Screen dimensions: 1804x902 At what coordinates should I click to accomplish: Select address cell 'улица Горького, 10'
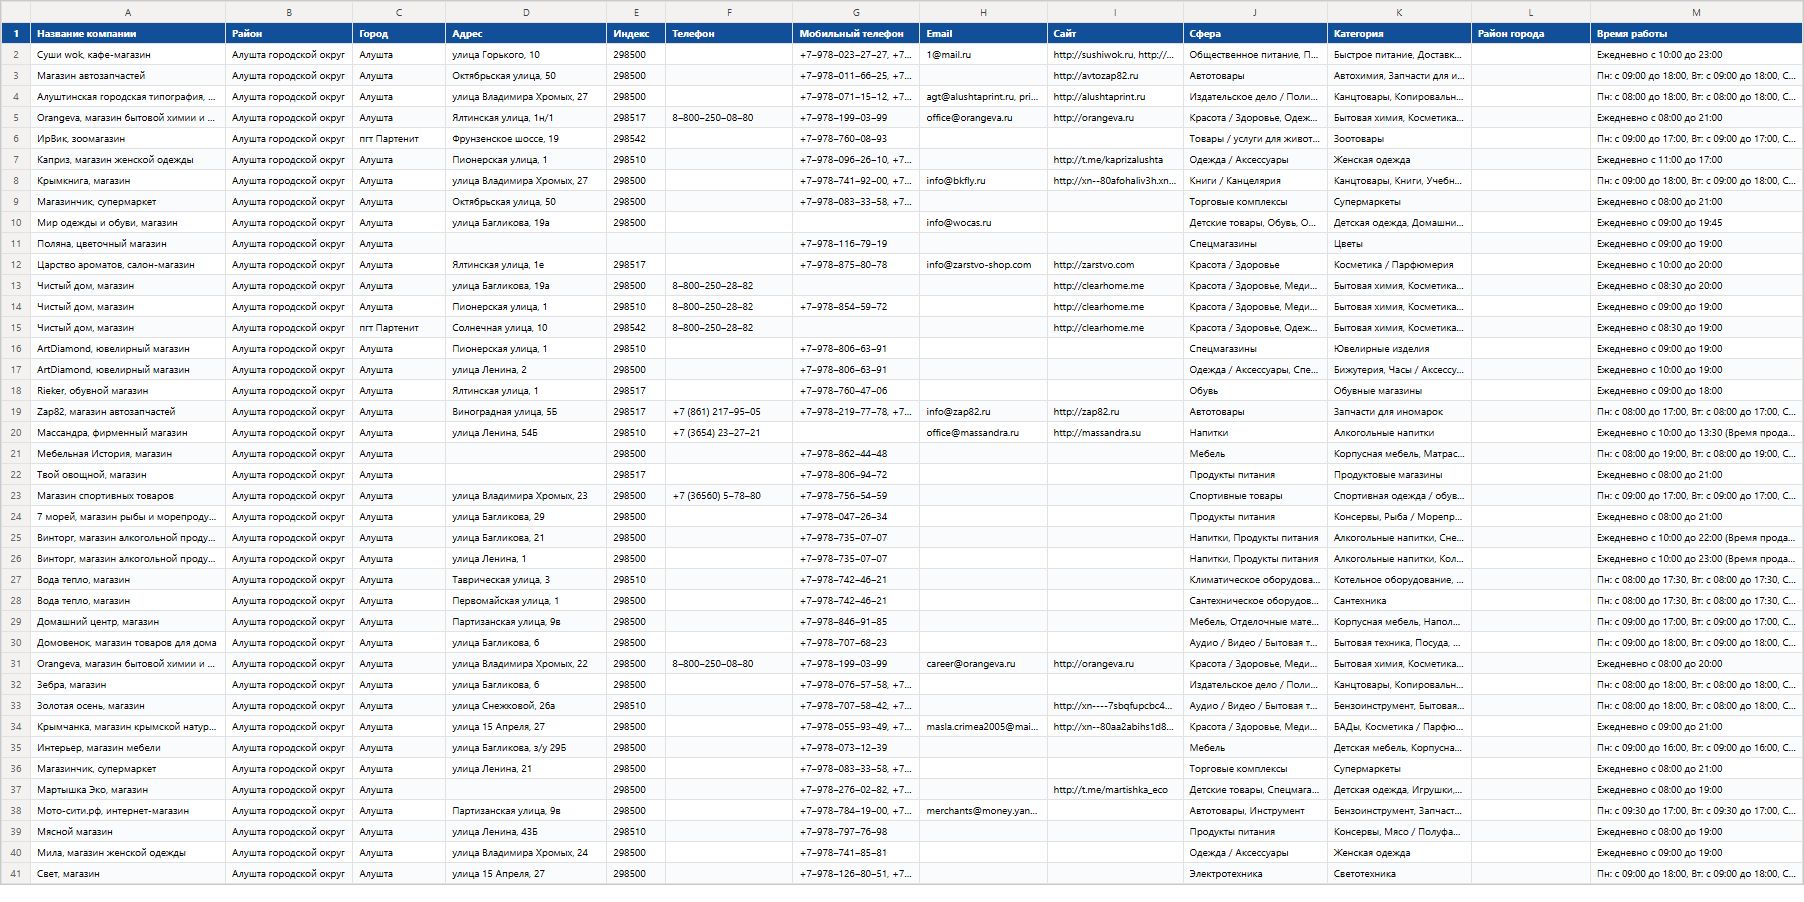(x=526, y=55)
